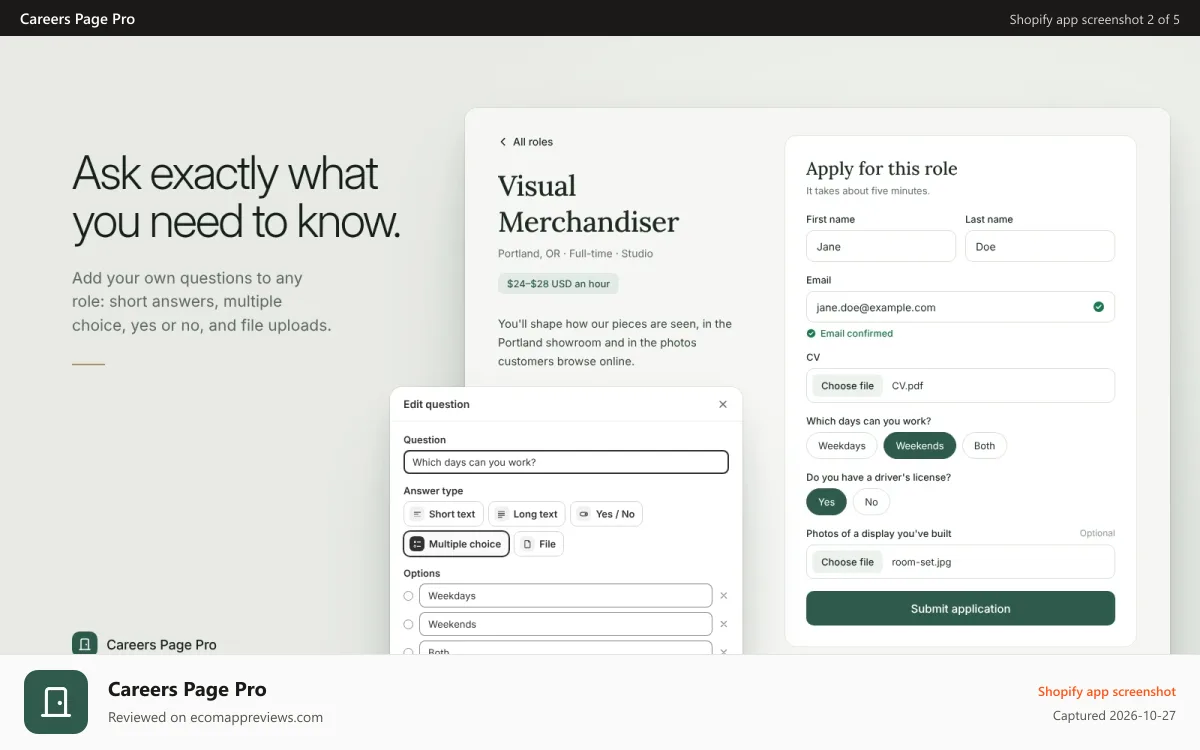
Task: Go back to All roles
Action: click(x=526, y=142)
